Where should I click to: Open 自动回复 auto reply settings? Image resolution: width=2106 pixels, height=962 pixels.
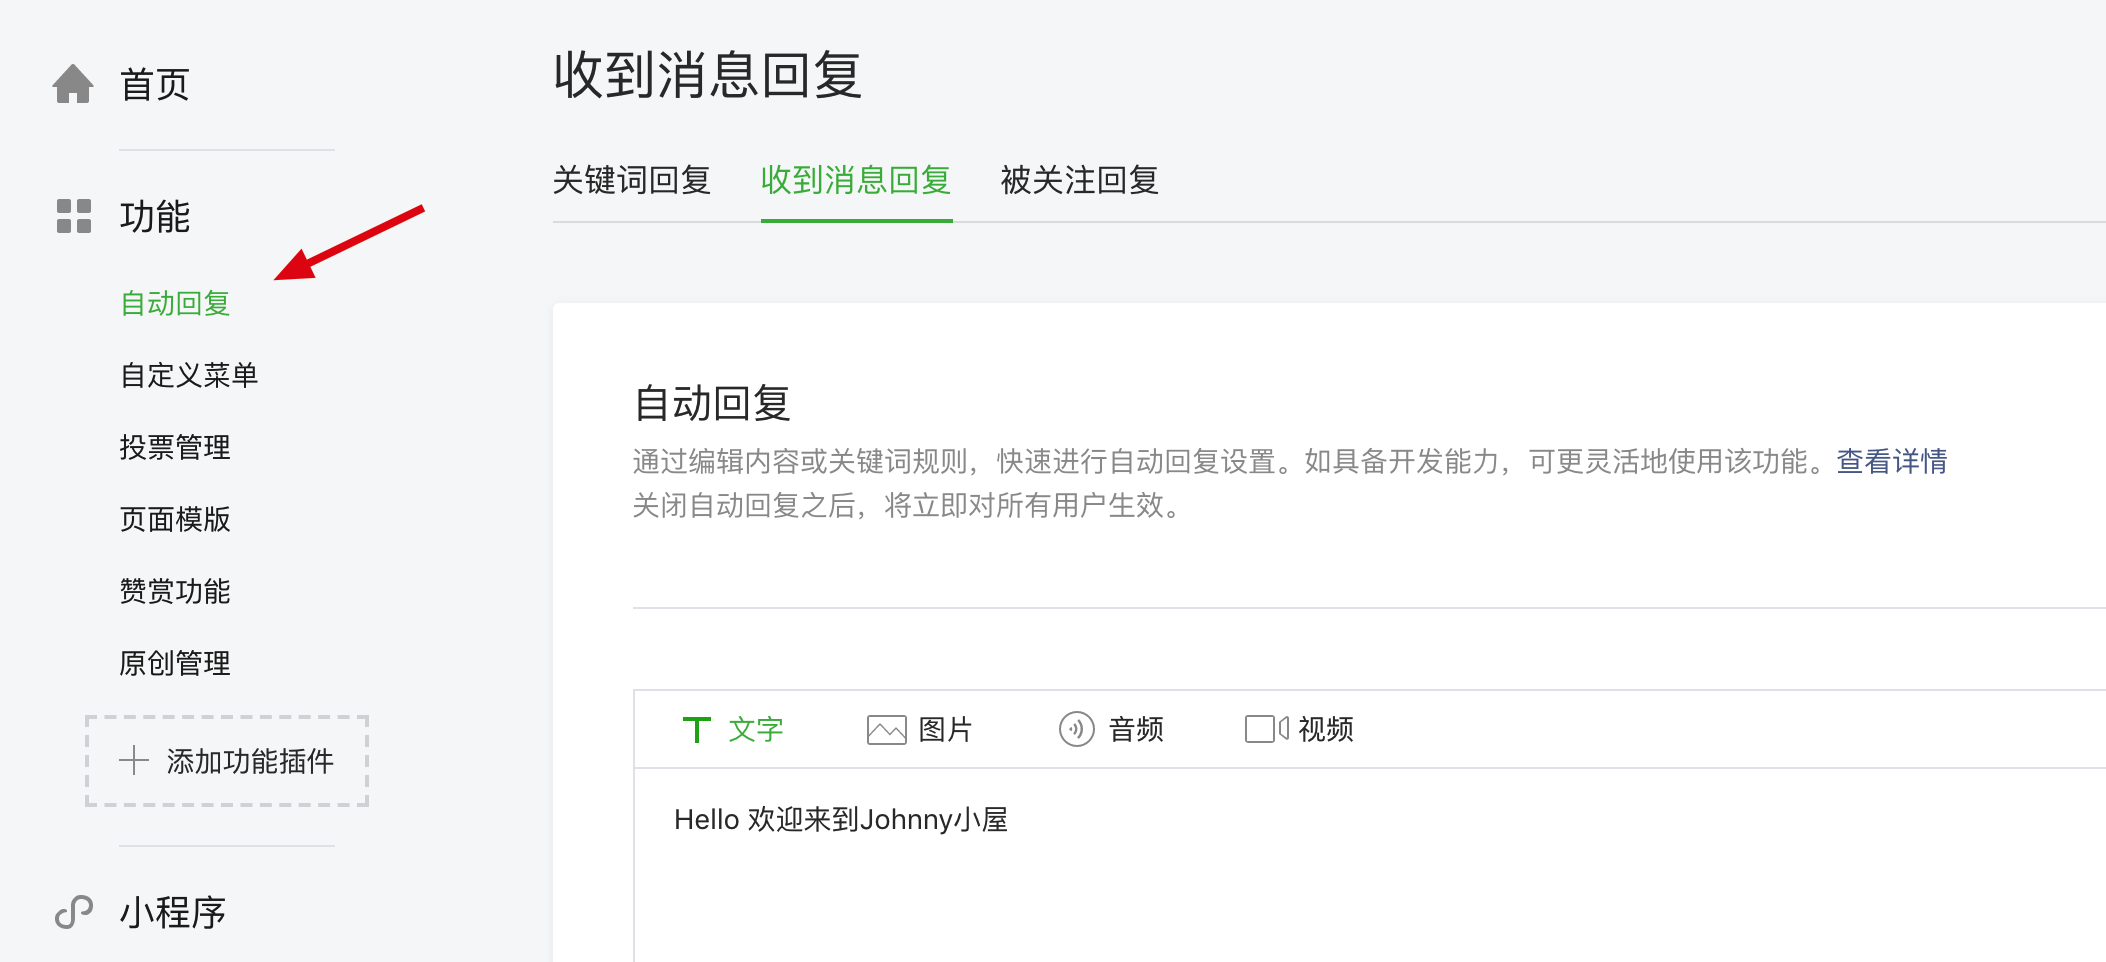pyautogui.click(x=175, y=305)
